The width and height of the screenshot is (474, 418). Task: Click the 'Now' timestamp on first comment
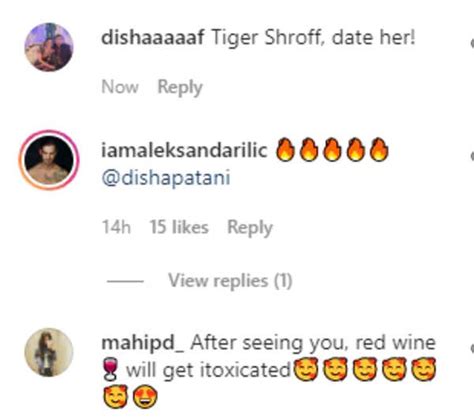click(120, 87)
